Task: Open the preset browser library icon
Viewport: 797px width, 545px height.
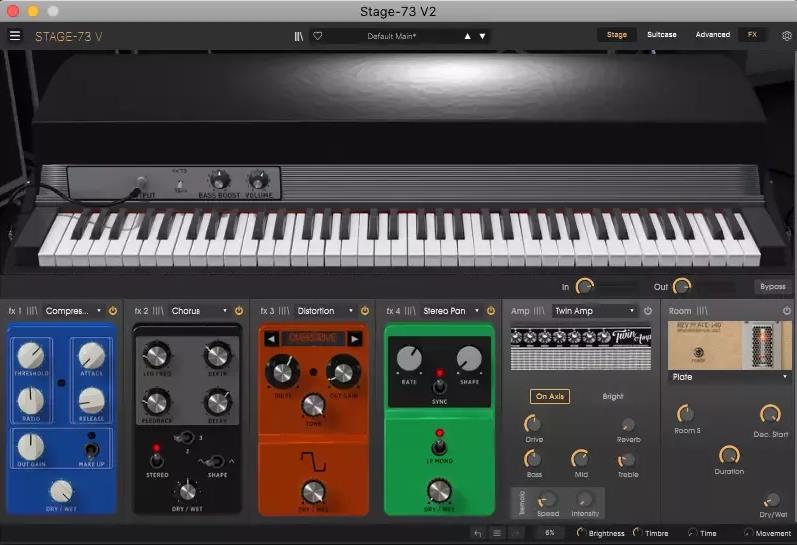Action: click(299, 36)
